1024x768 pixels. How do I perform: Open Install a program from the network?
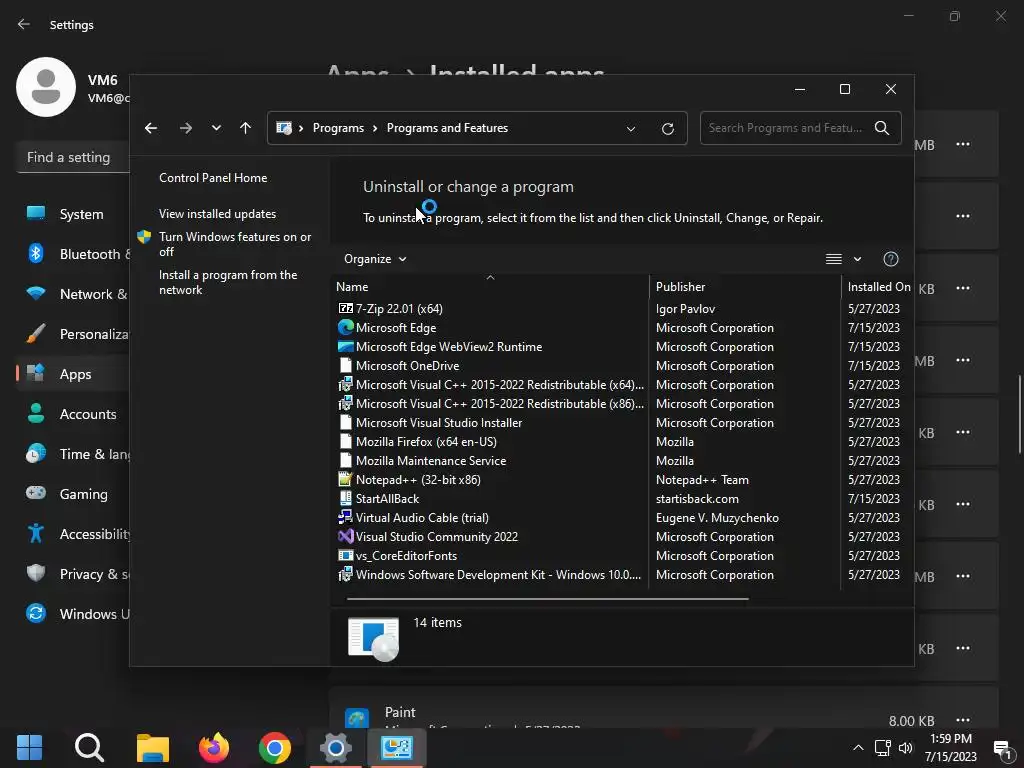[x=228, y=282]
